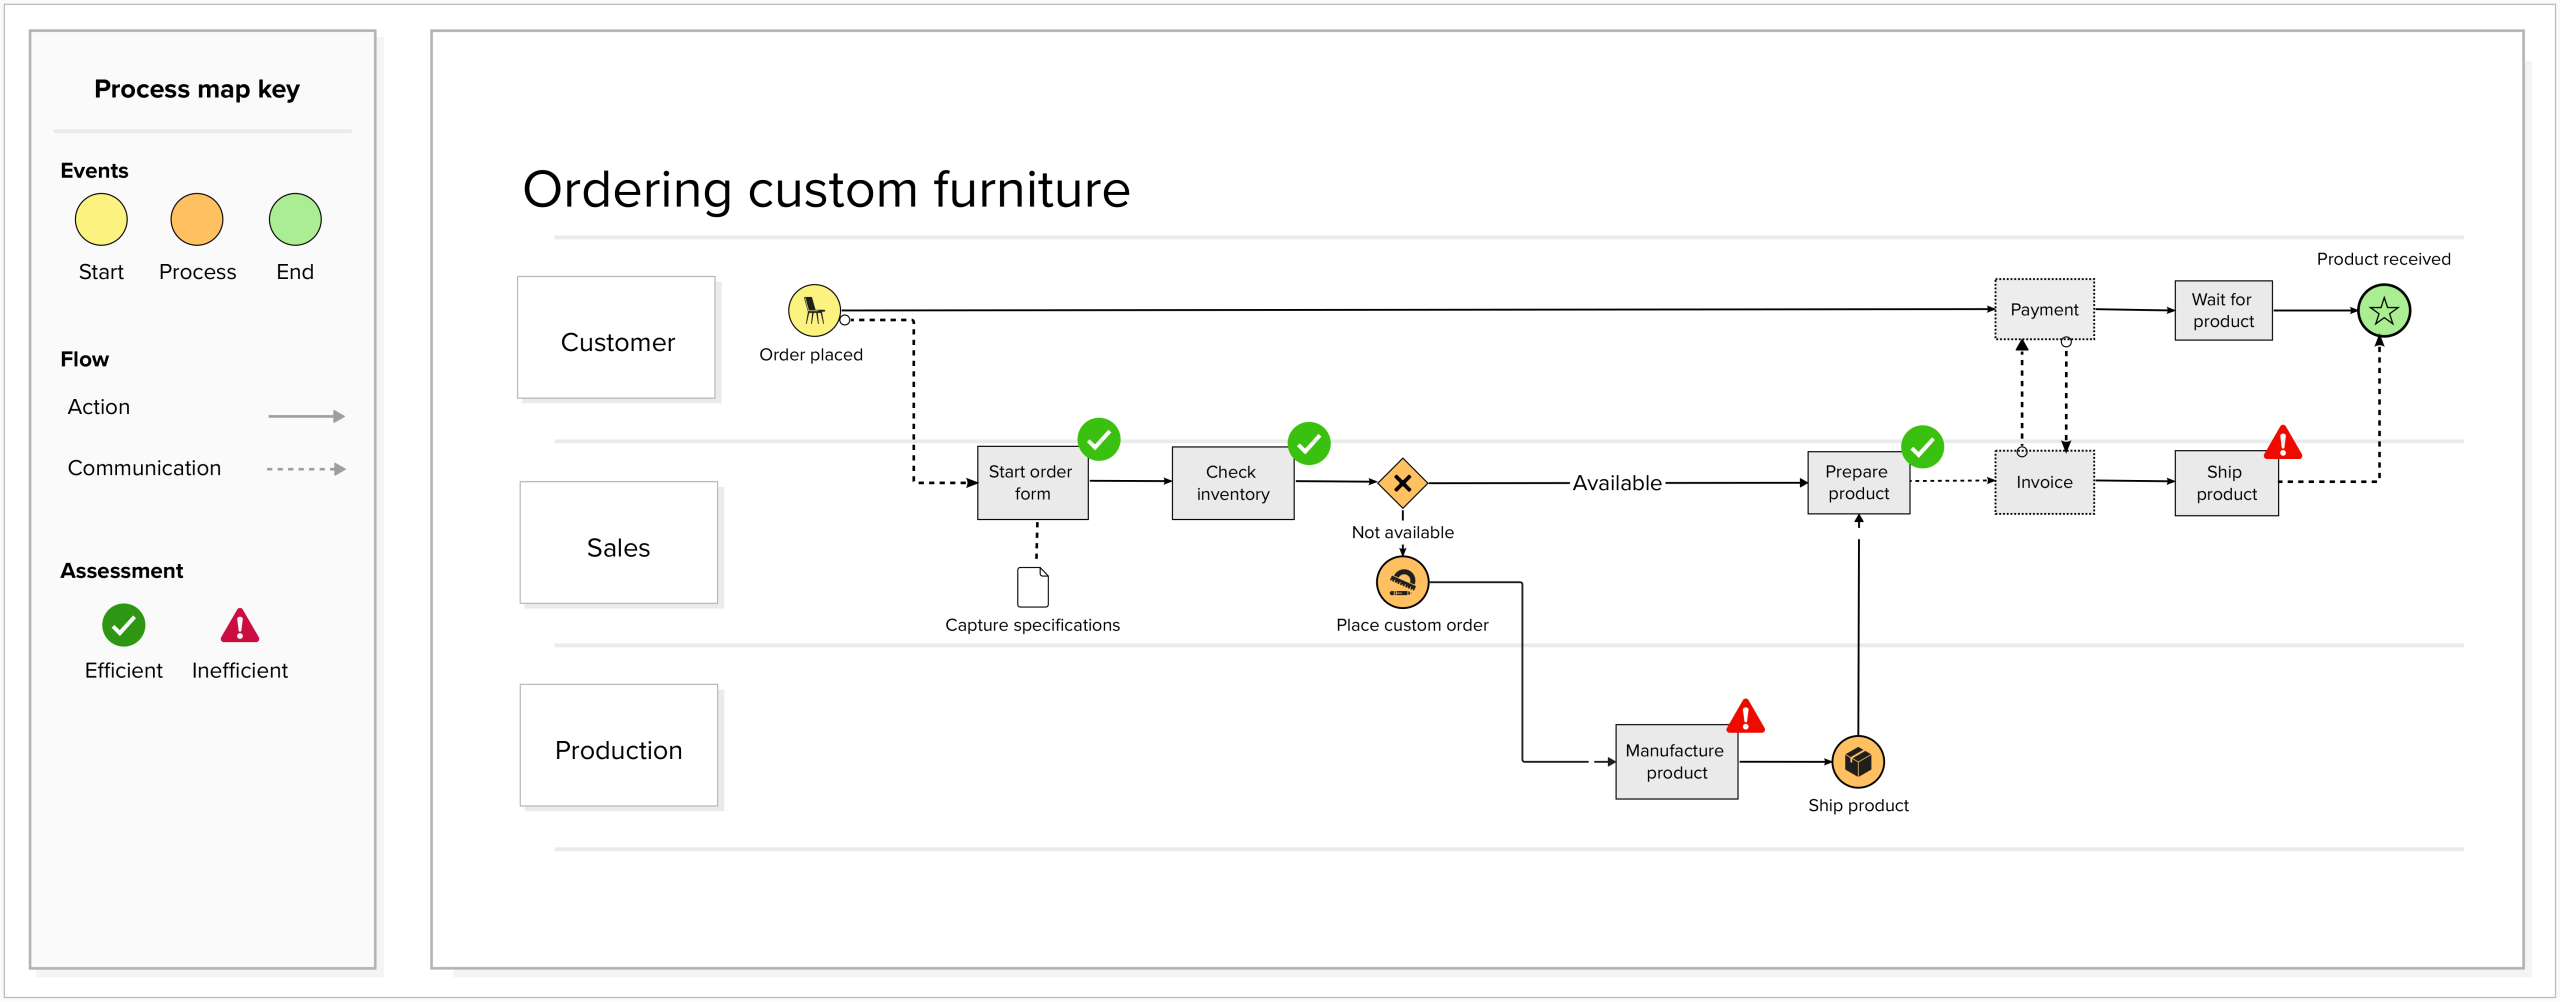Viewport: 2560px width, 1002px height.
Task: Select the Customer swimlane label box
Action: pyautogui.click(x=617, y=338)
